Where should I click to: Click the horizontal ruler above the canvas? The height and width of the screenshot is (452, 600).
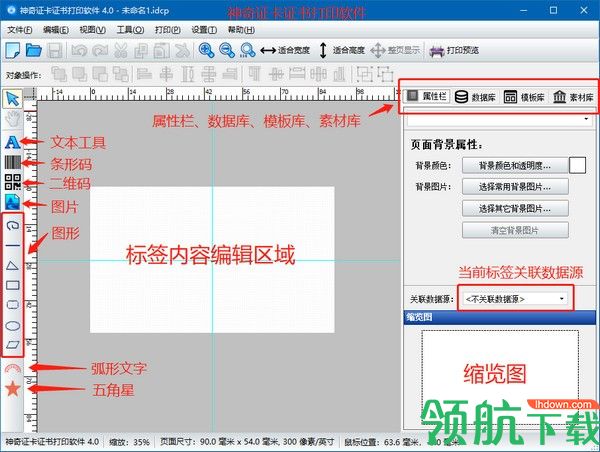[x=217, y=94]
